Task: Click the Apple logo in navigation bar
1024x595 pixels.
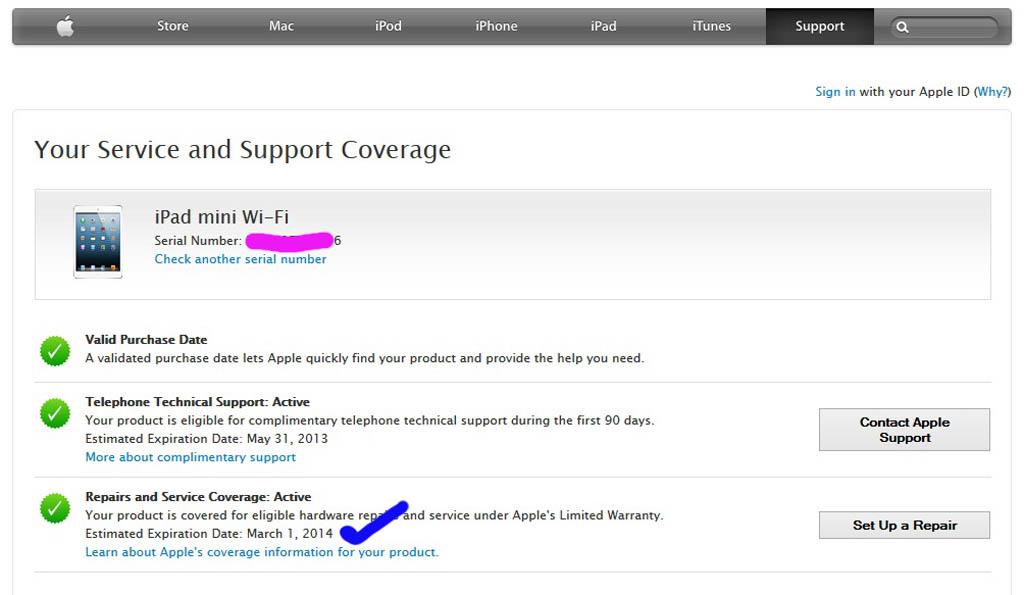Action: (x=65, y=27)
